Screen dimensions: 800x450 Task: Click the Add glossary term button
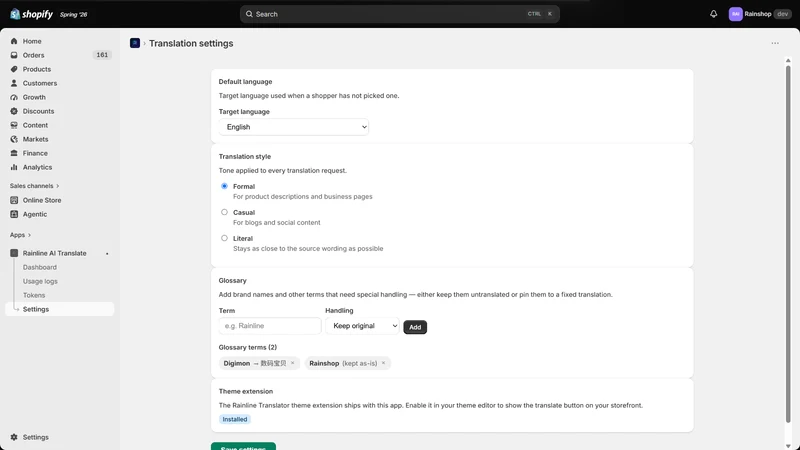[415, 327]
